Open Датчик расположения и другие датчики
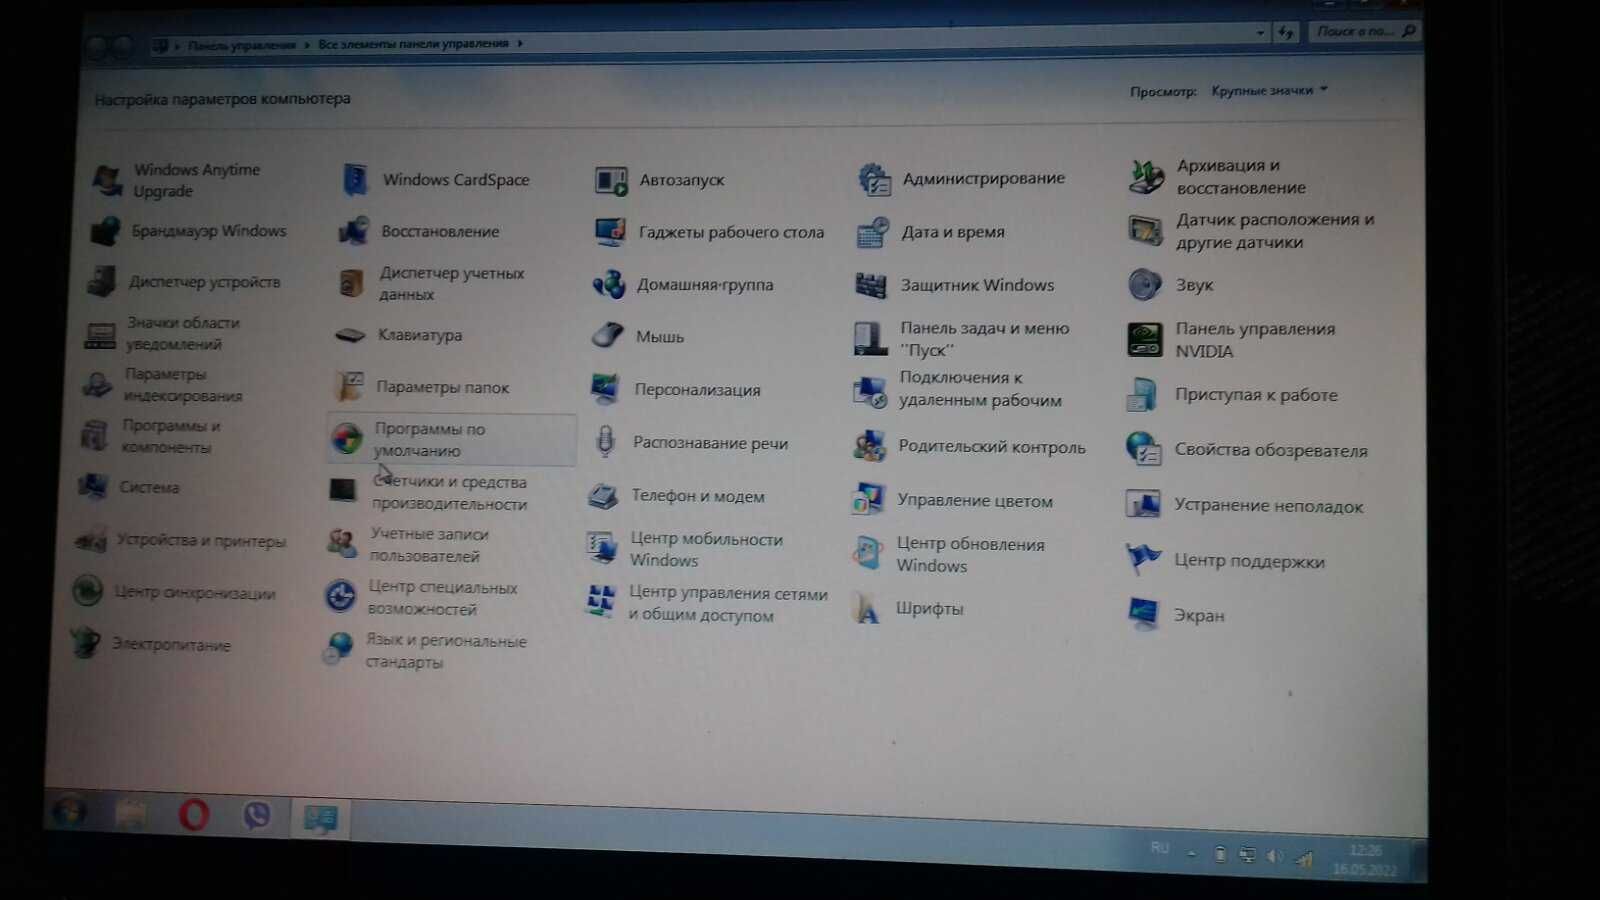The image size is (1600, 900). click(1275, 230)
